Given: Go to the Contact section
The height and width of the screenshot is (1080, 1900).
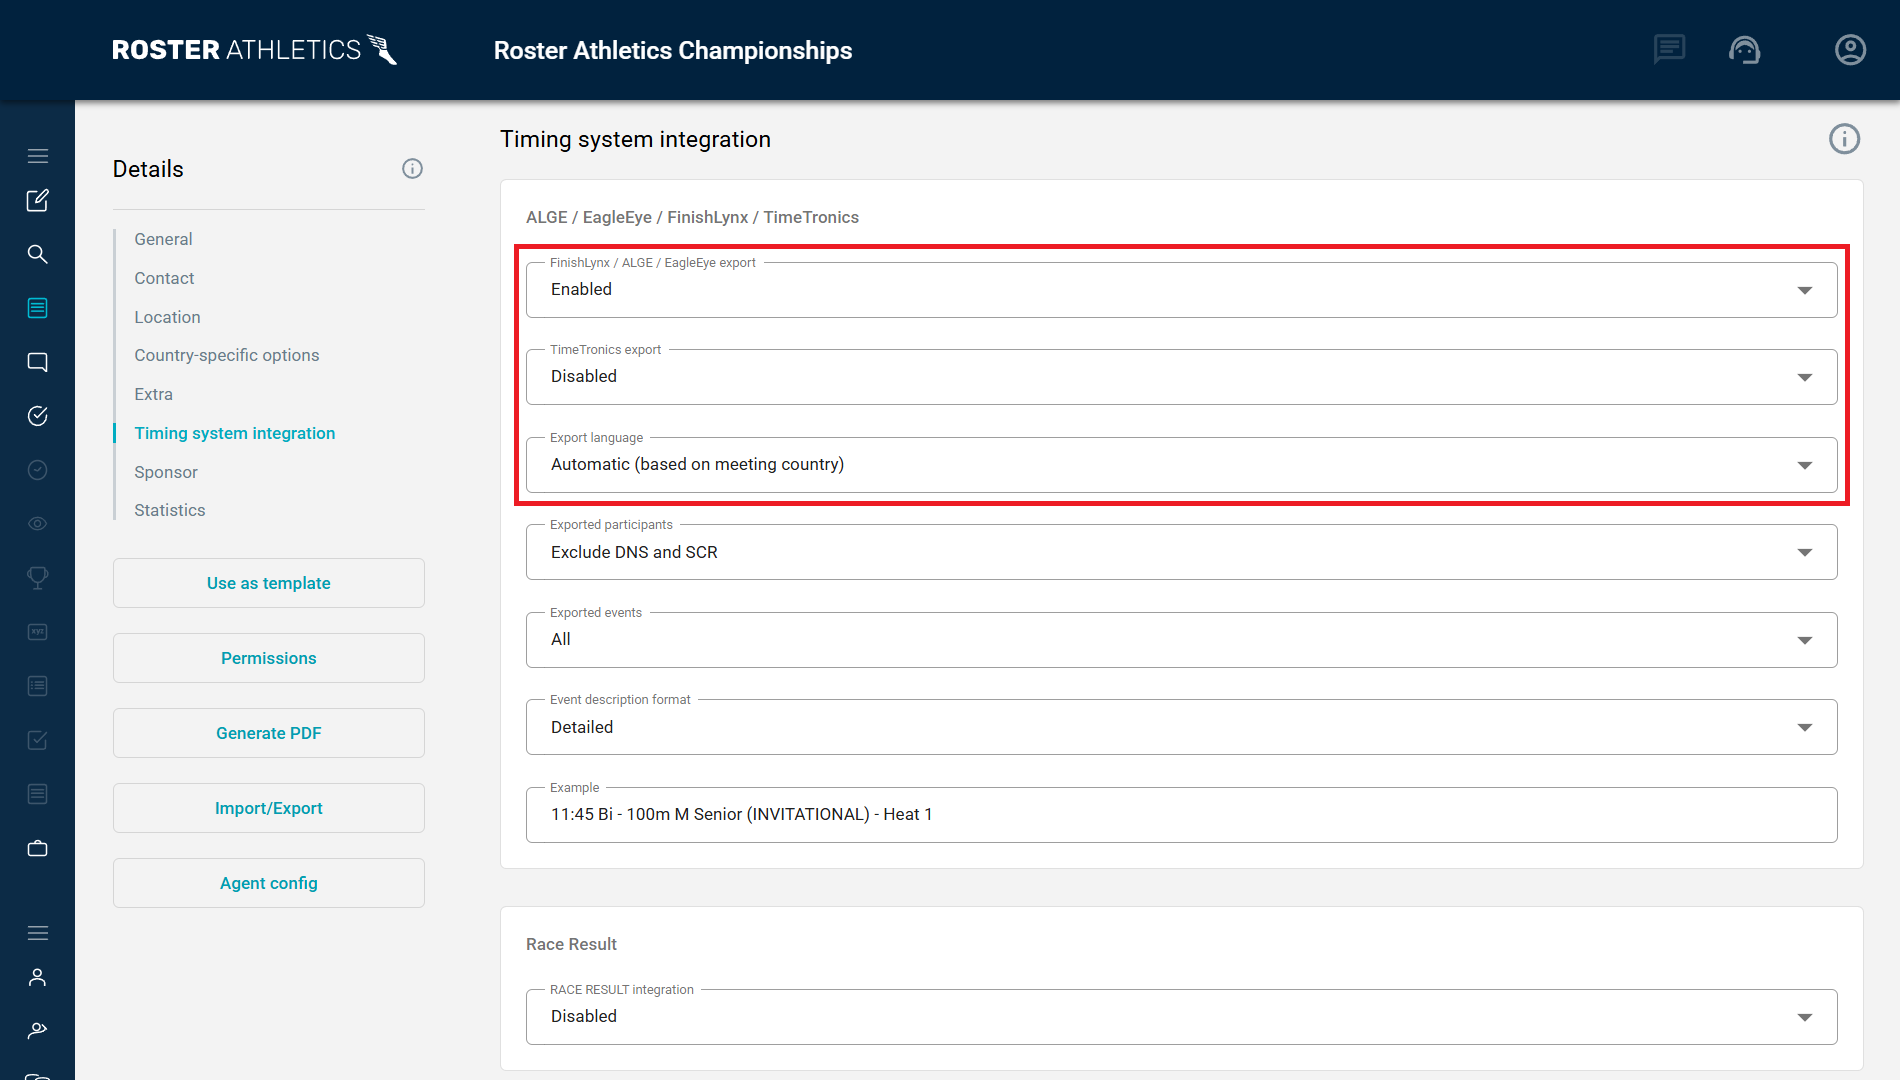Looking at the screenshot, I should tap(164, 278).
